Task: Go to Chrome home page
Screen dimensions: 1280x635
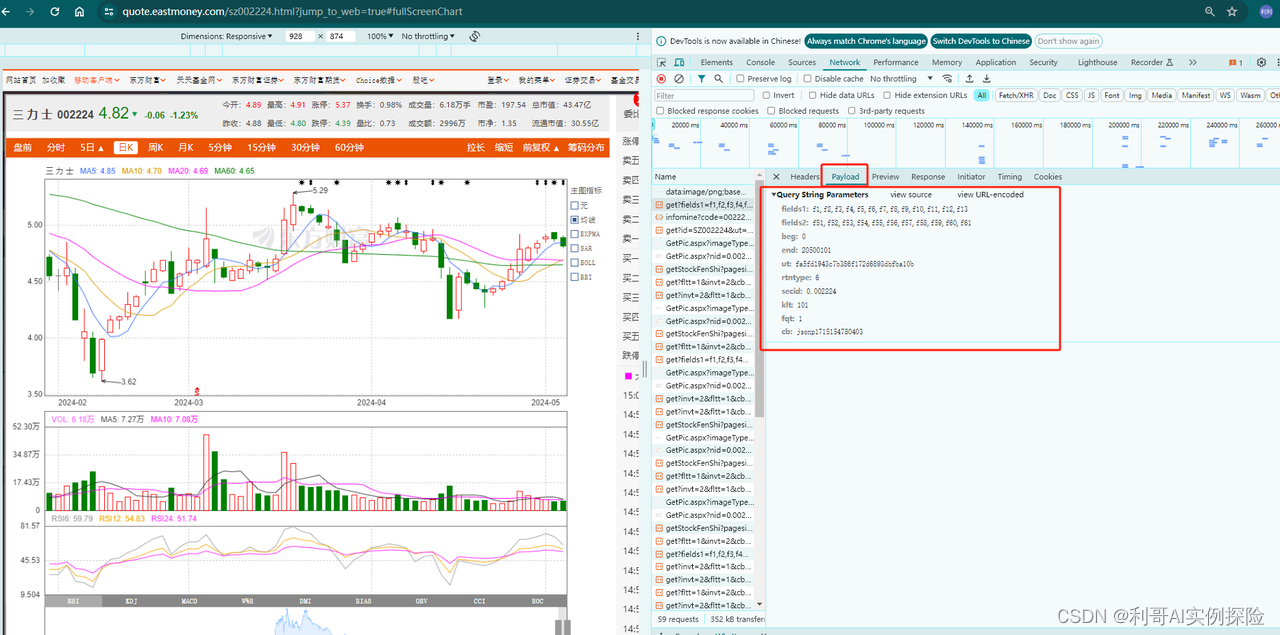Action: coord(80,12)
